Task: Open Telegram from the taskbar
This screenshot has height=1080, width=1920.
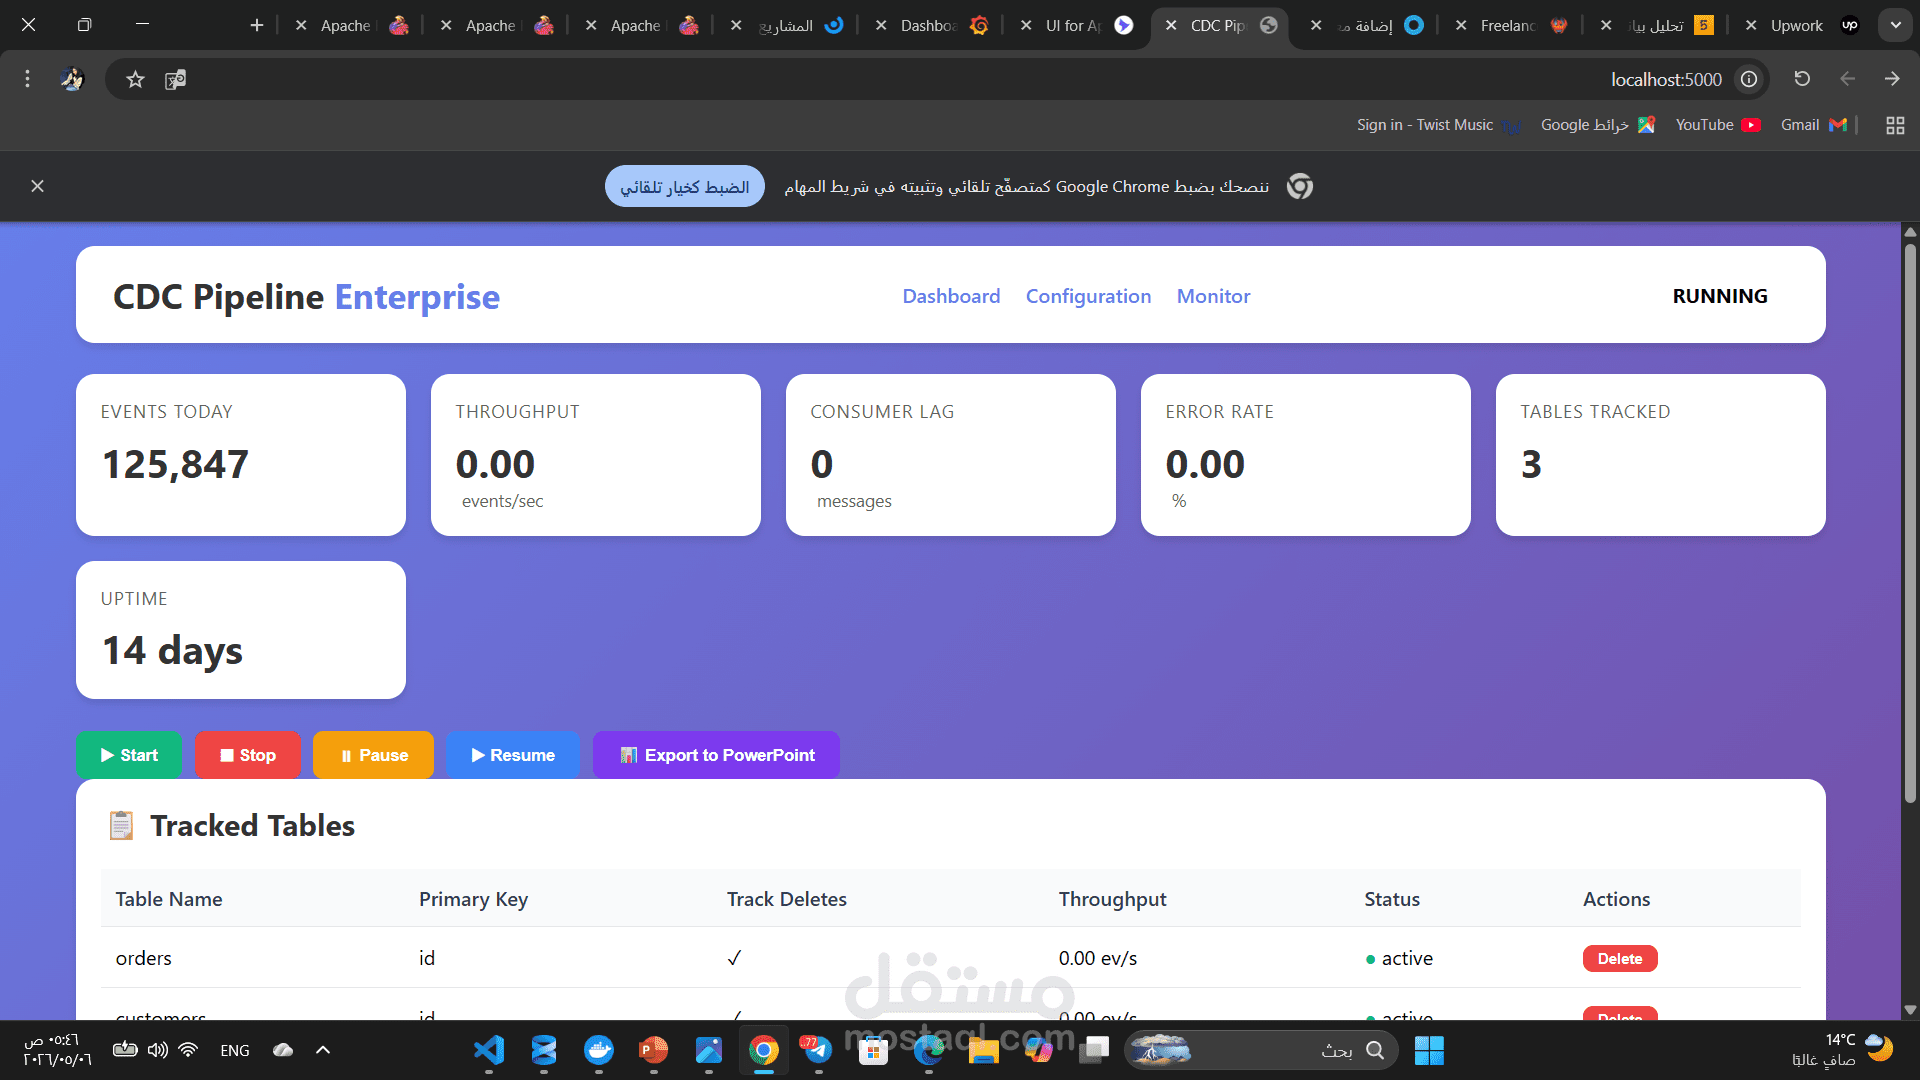Action: (x=817, y=1050)
